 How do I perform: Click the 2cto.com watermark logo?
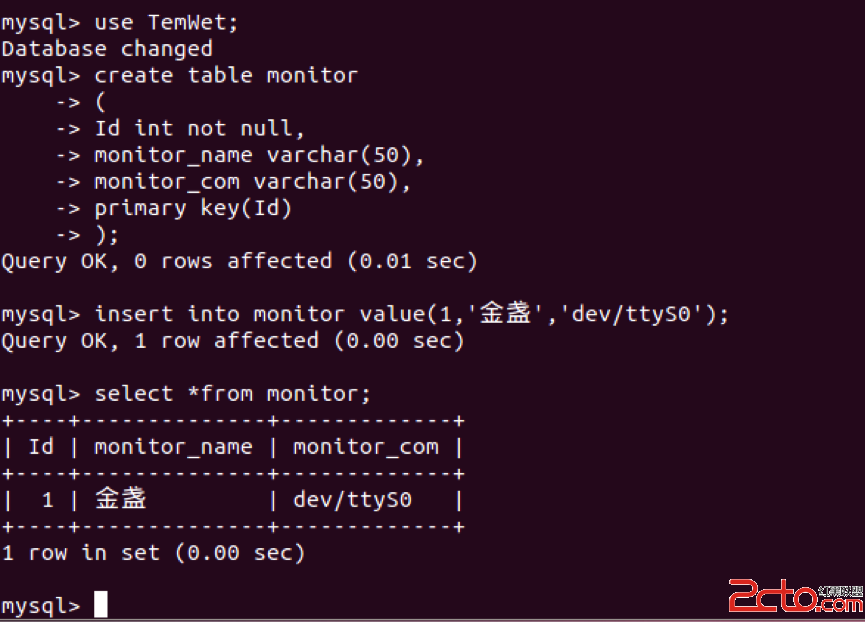pos(795,595)
